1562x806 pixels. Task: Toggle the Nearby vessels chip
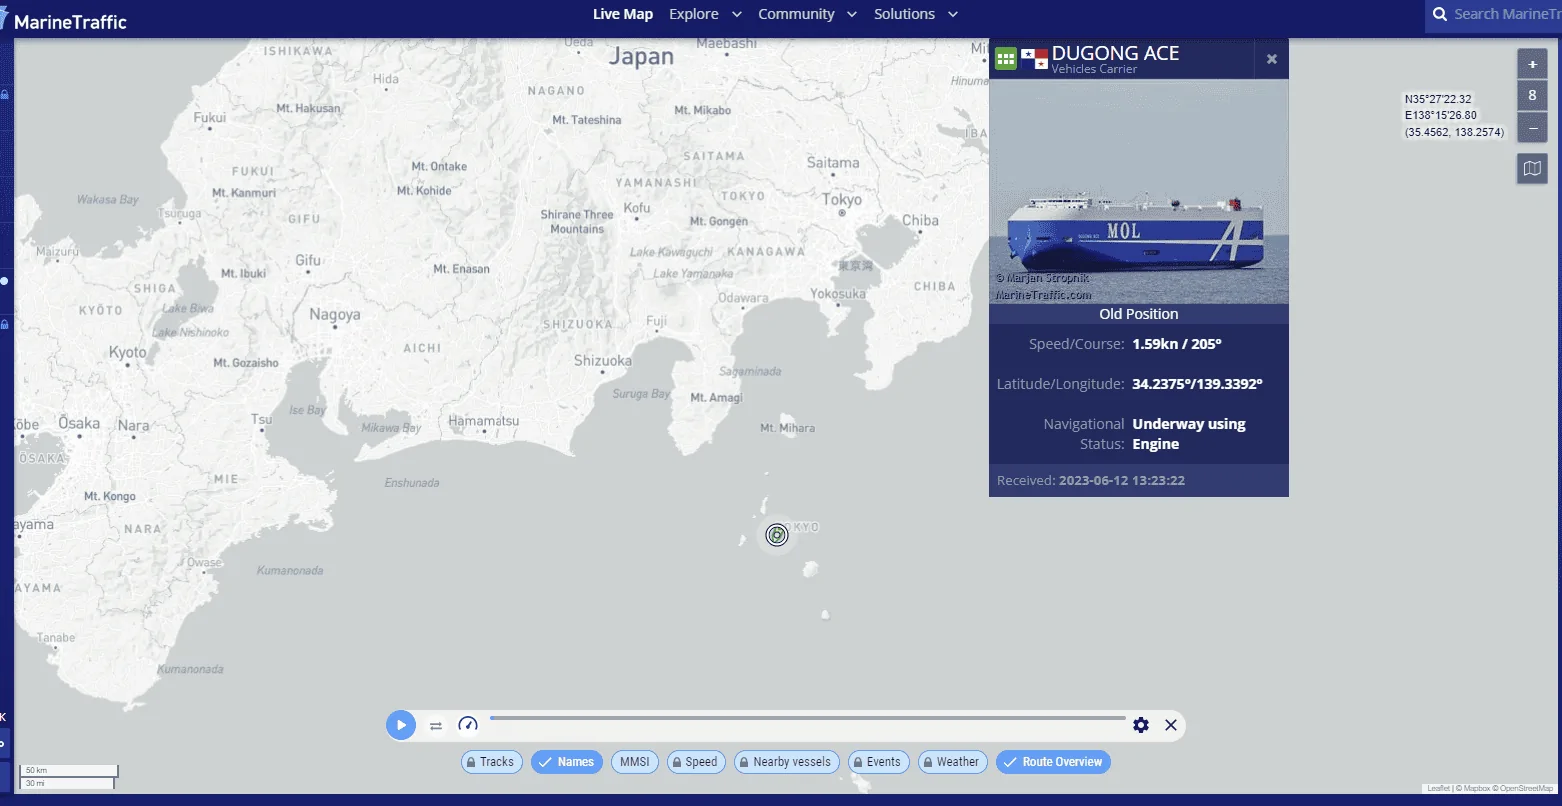pyautogui.click(x=787, y=762)
